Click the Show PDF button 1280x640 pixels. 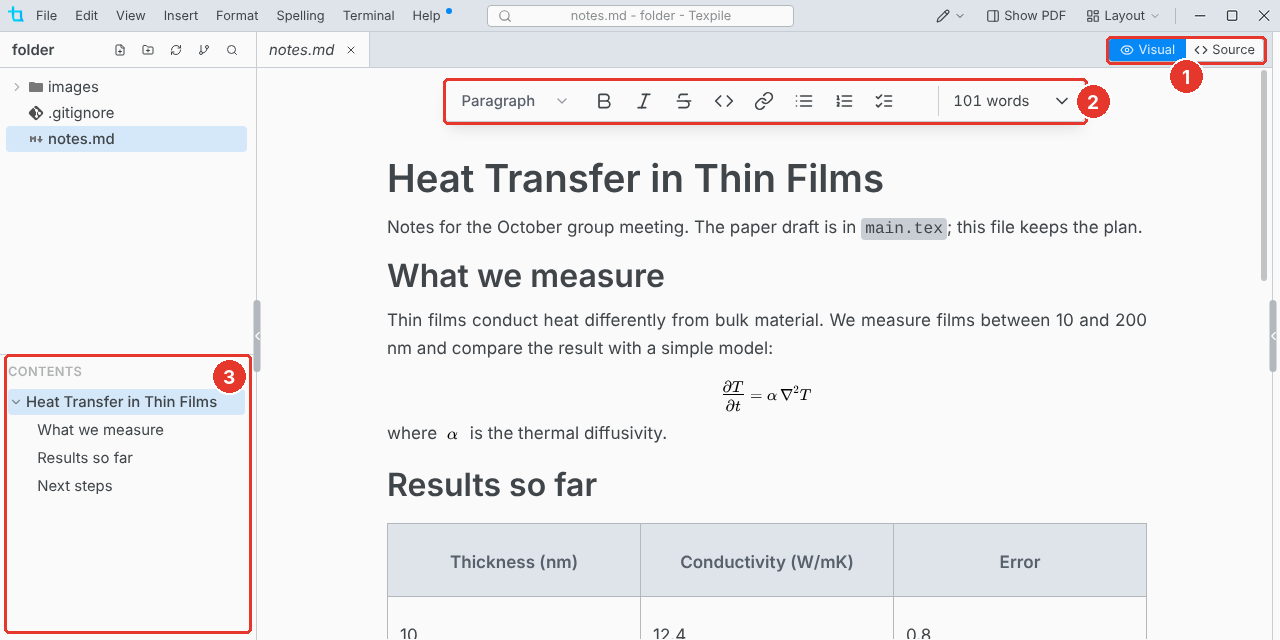[x=1026, y=16]
